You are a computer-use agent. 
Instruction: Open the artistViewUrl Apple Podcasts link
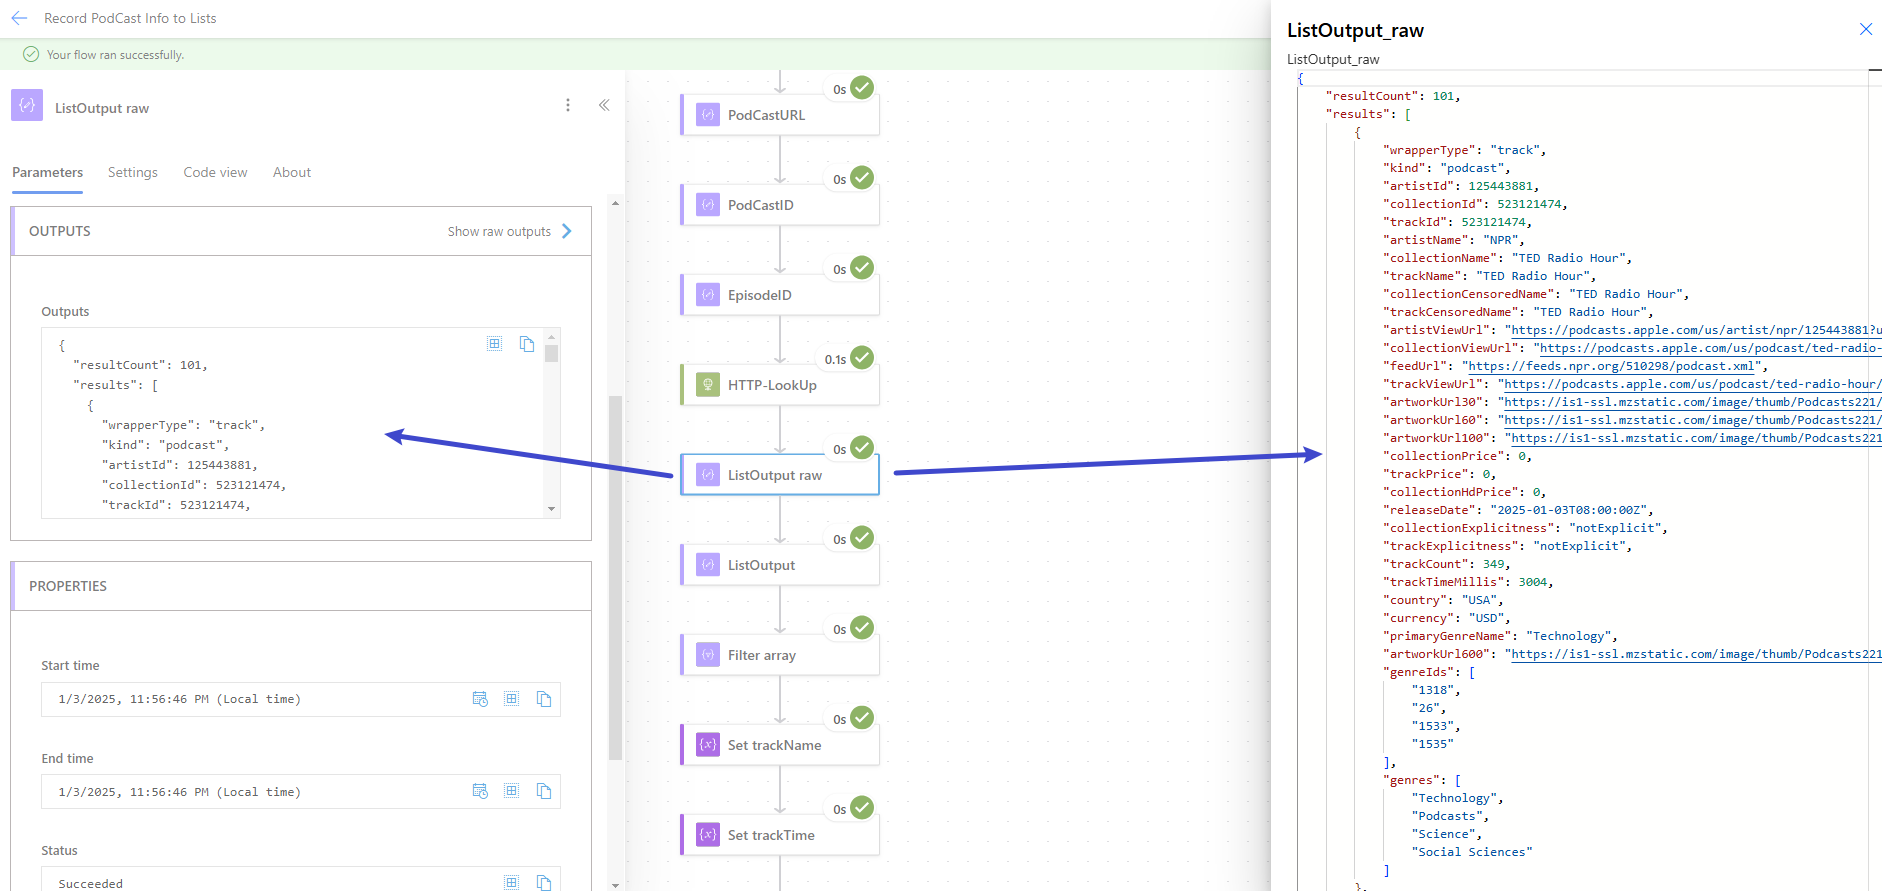click(x=1690, y=330)
